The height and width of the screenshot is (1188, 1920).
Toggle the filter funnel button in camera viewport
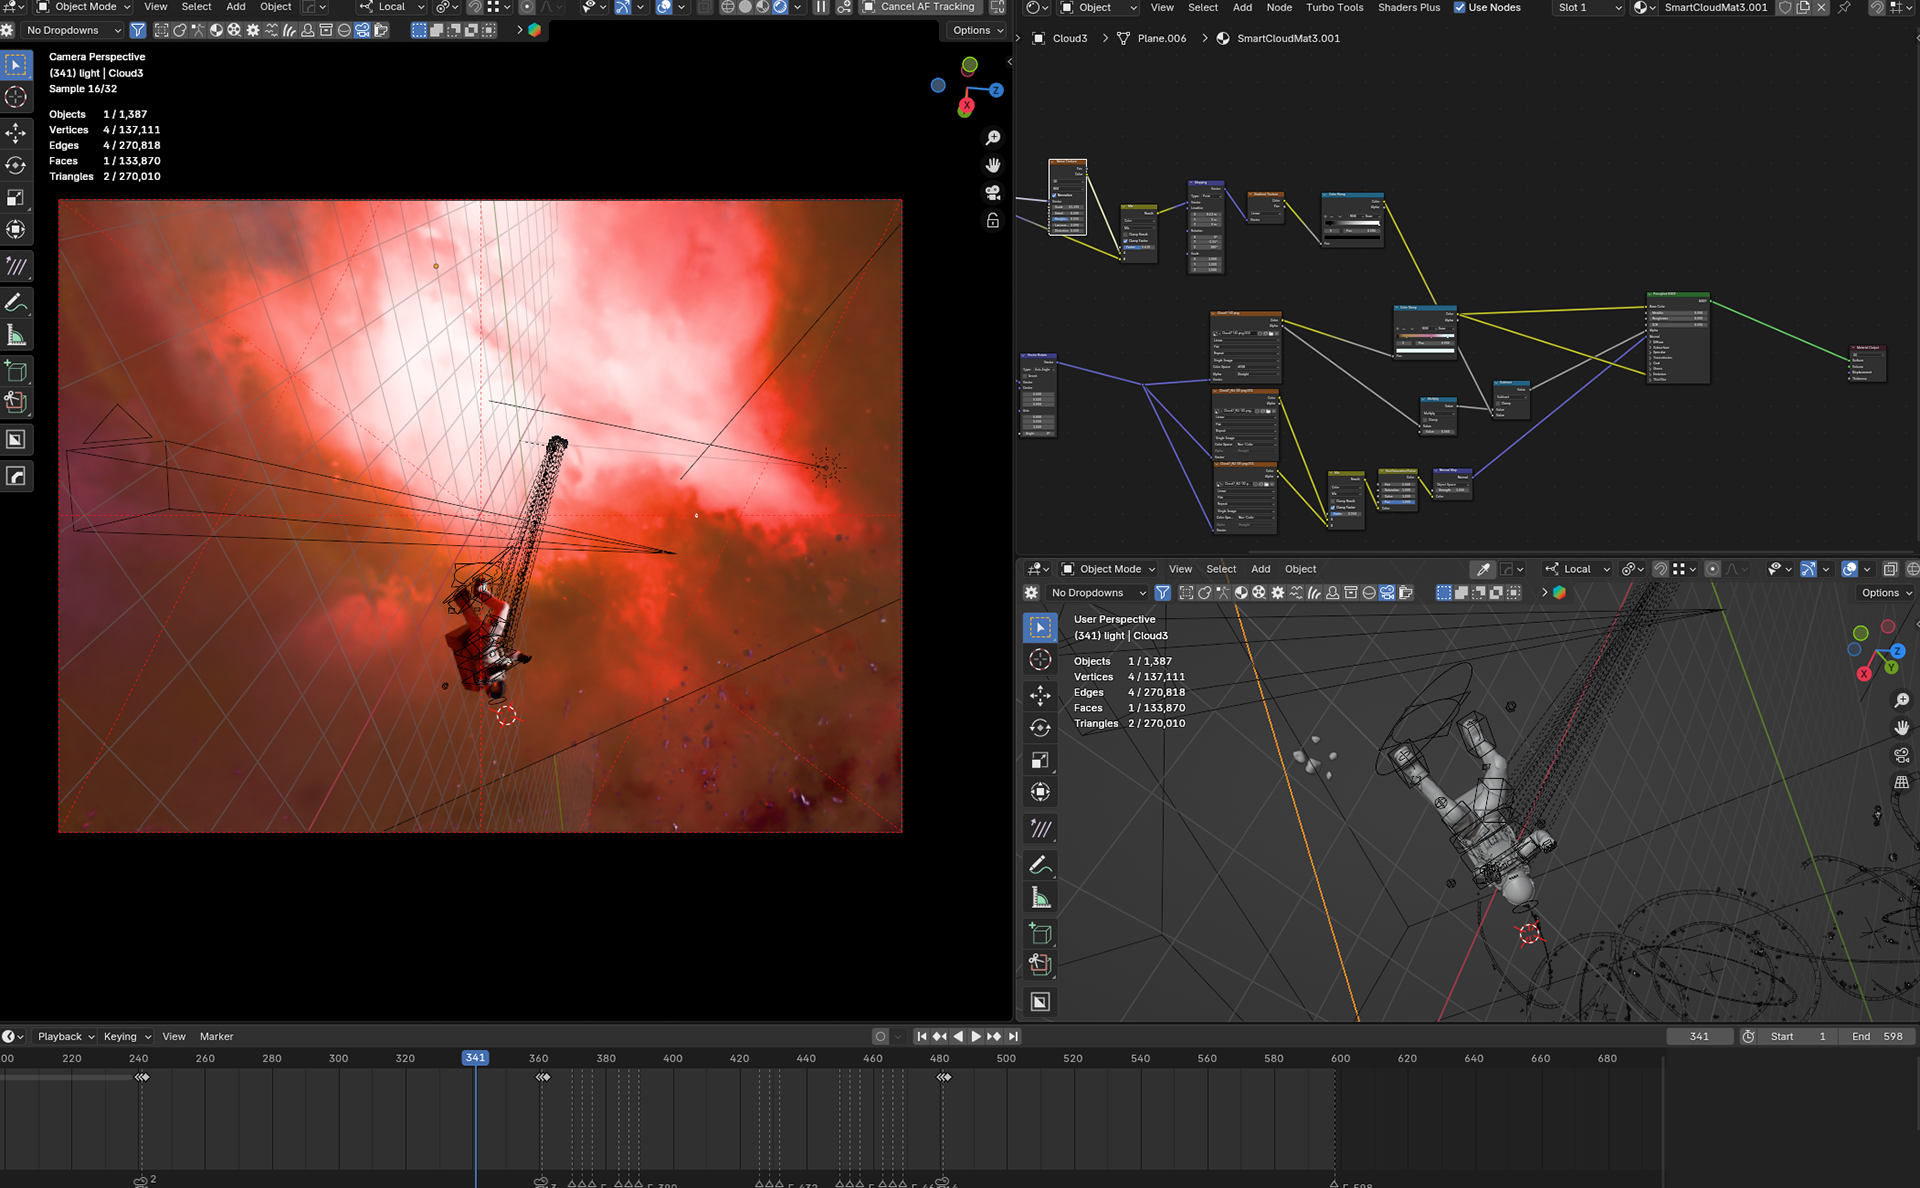pos(138,30)
